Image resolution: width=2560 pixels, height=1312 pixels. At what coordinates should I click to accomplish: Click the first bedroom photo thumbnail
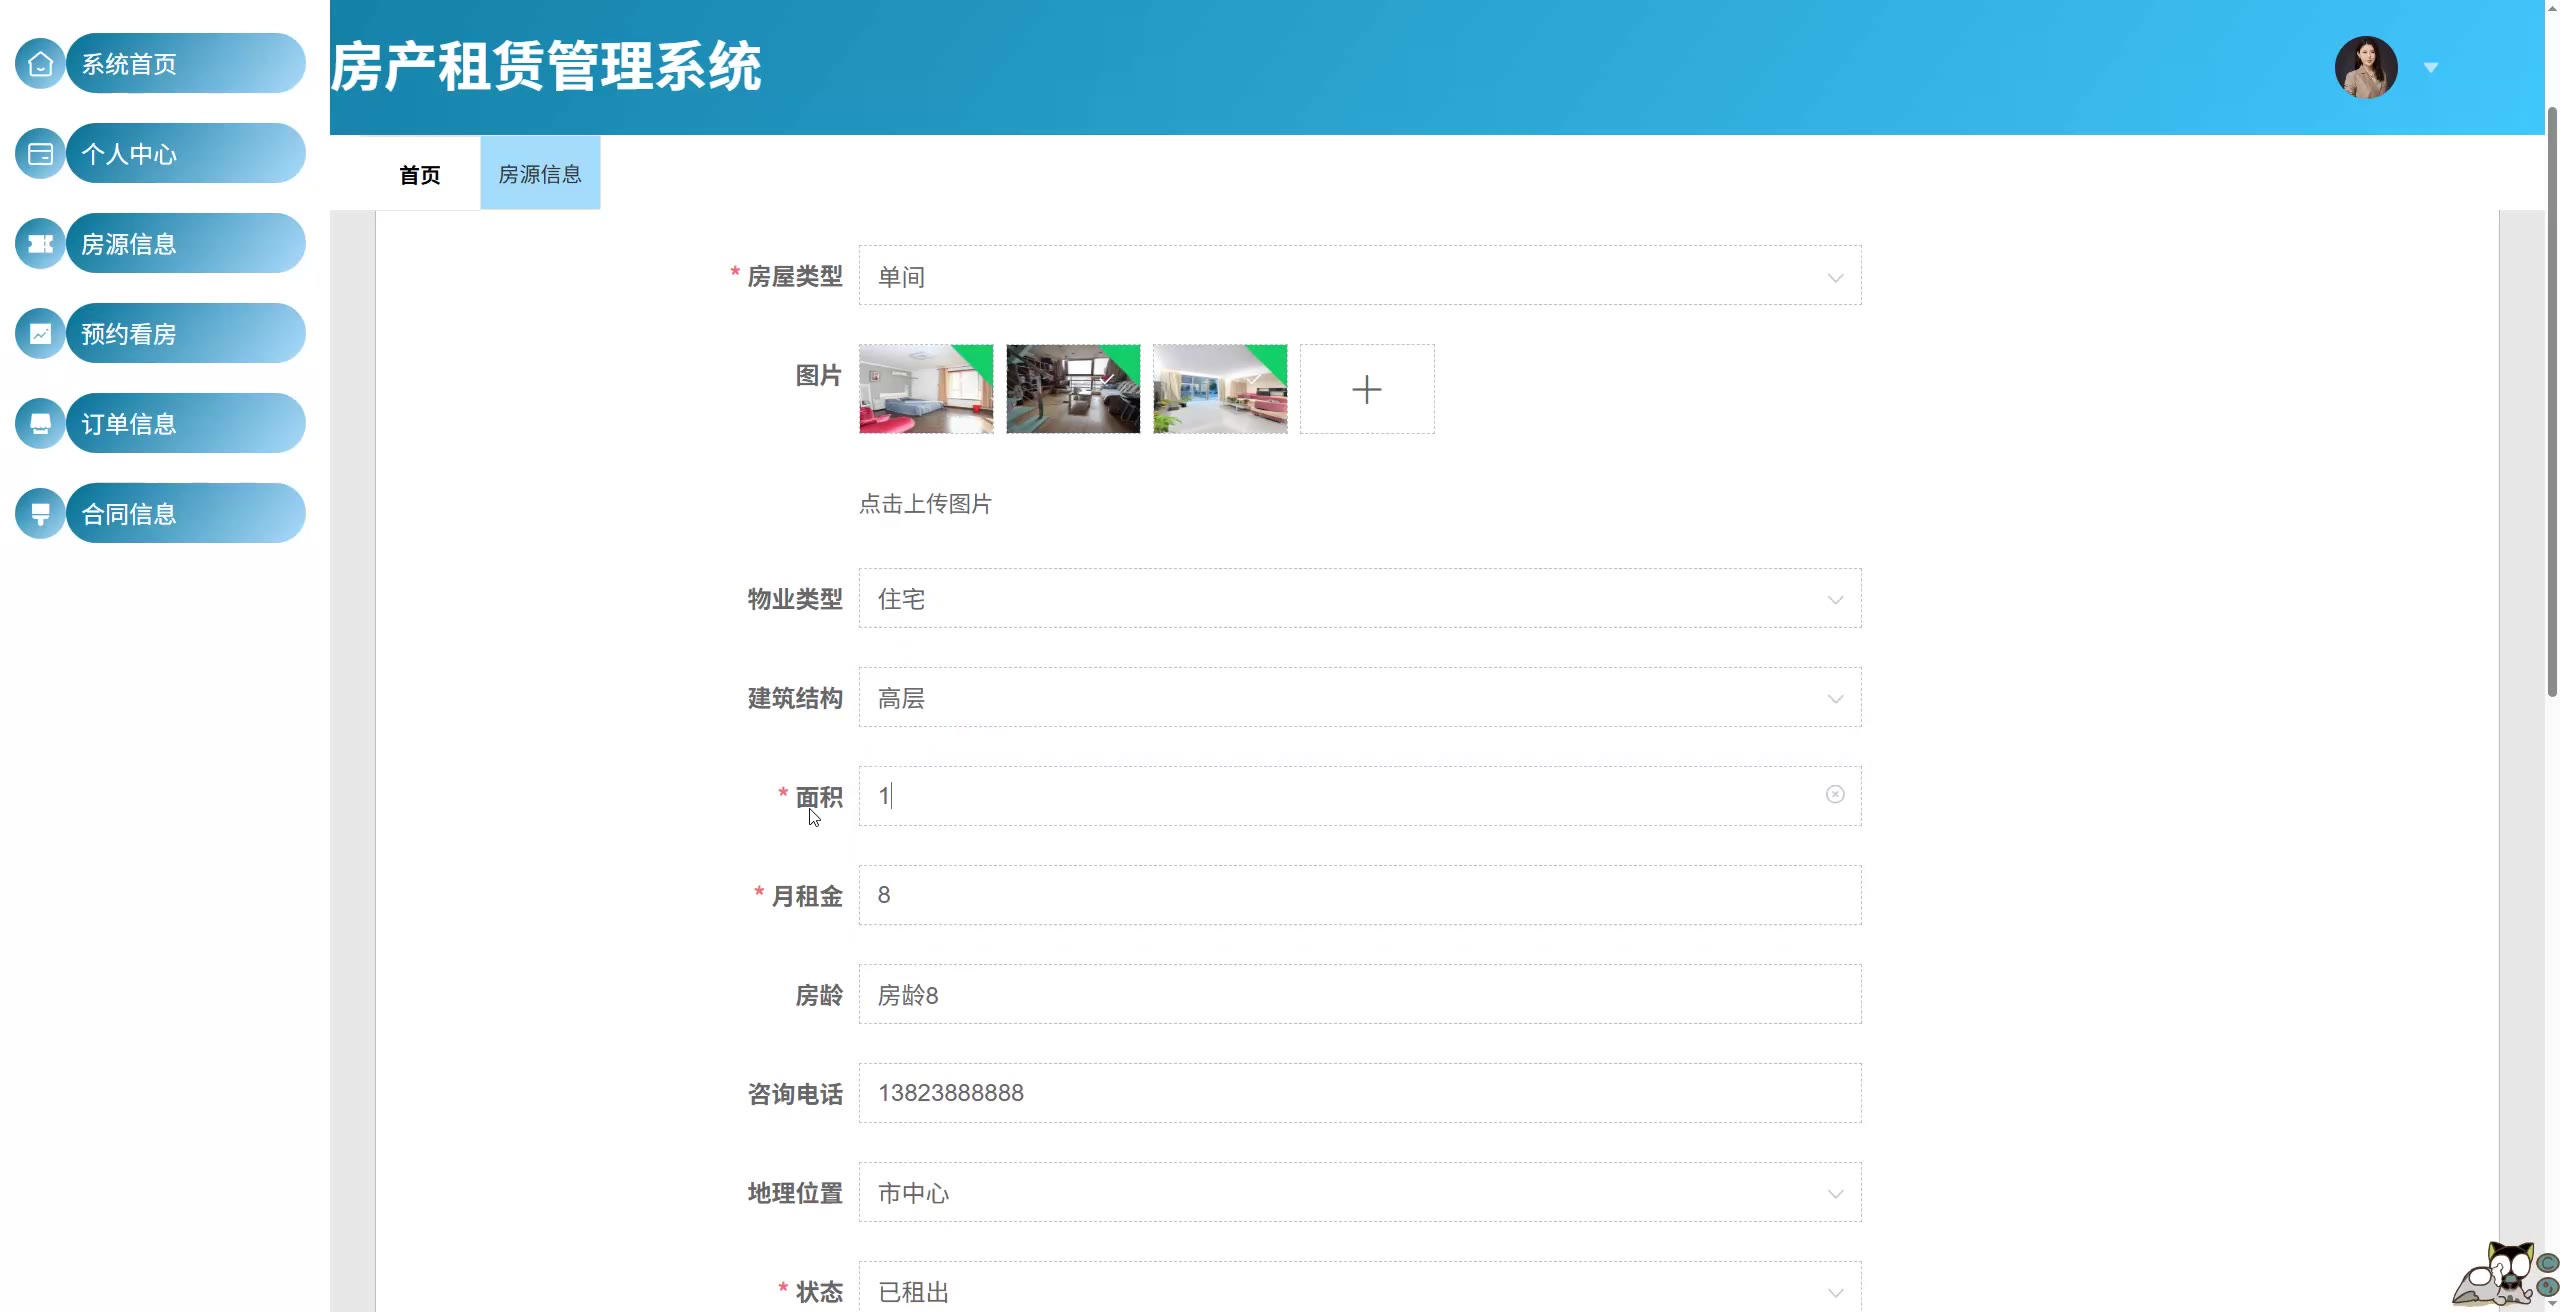925,389
